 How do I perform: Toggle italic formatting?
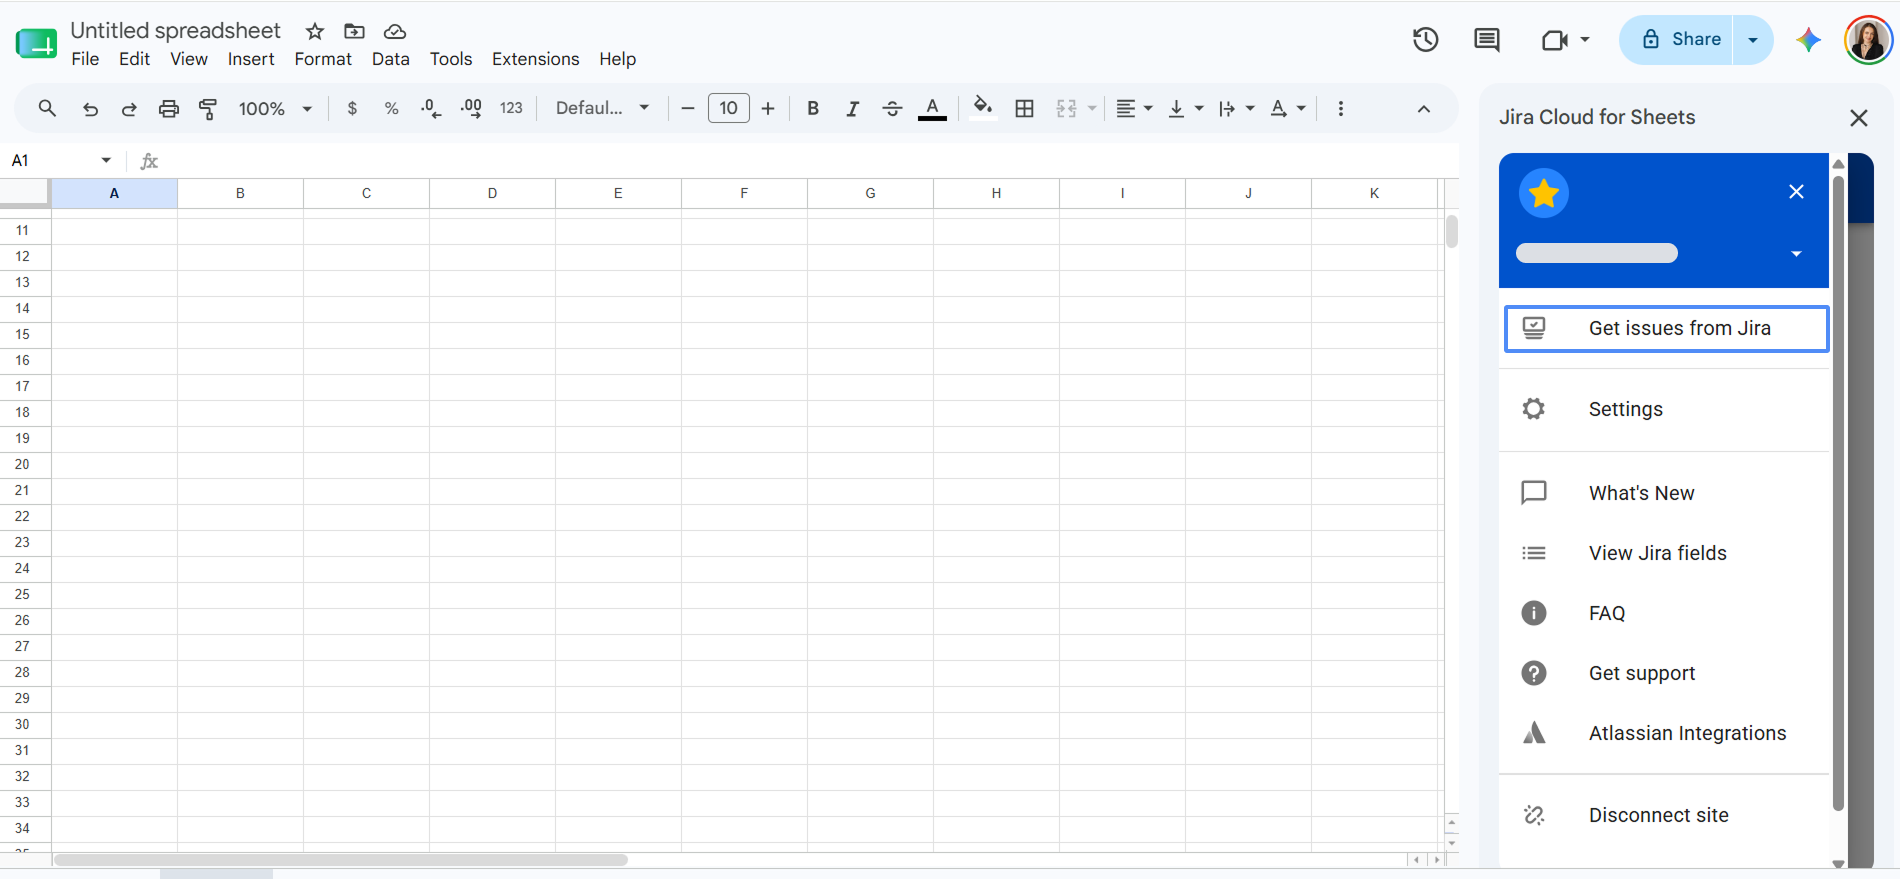852,109
